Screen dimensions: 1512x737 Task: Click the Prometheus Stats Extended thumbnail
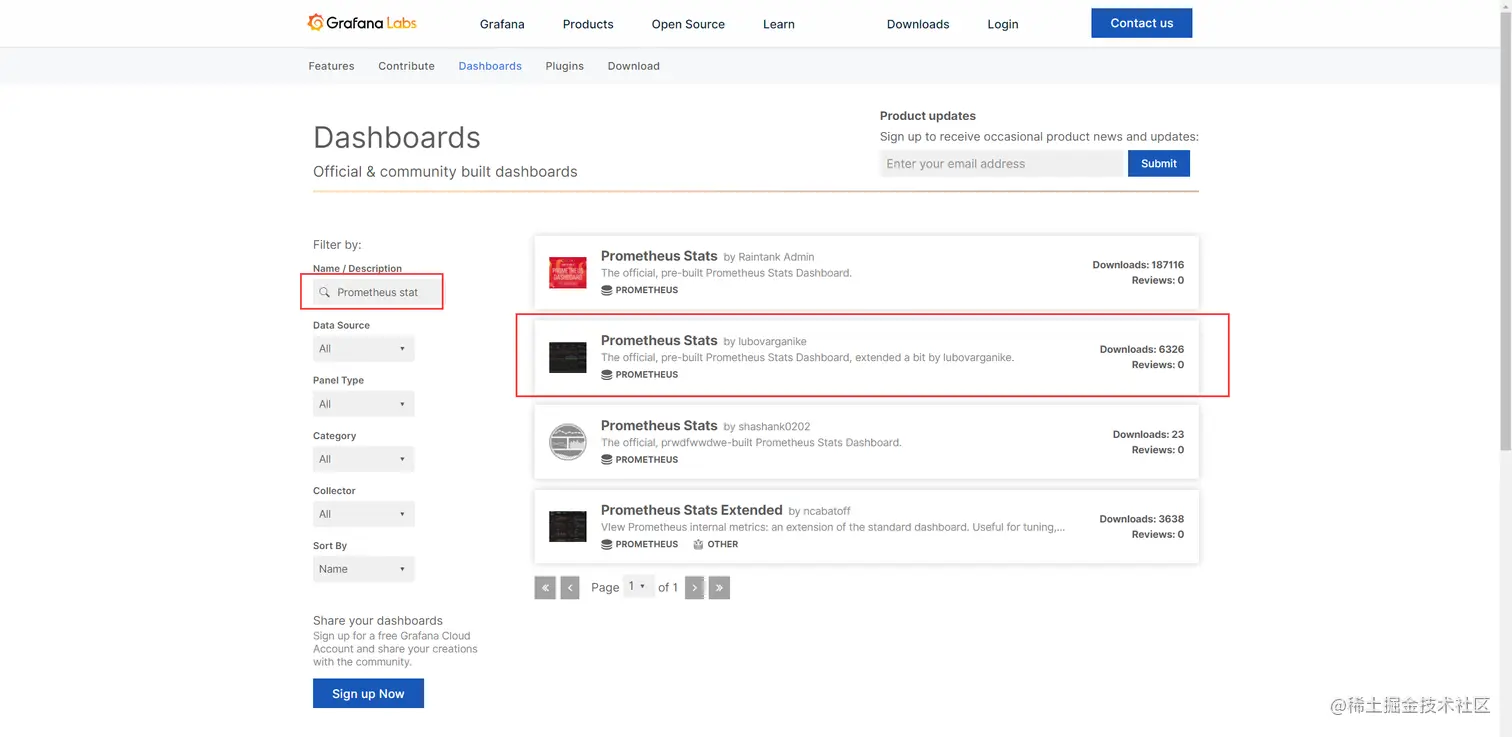[568, 526]
